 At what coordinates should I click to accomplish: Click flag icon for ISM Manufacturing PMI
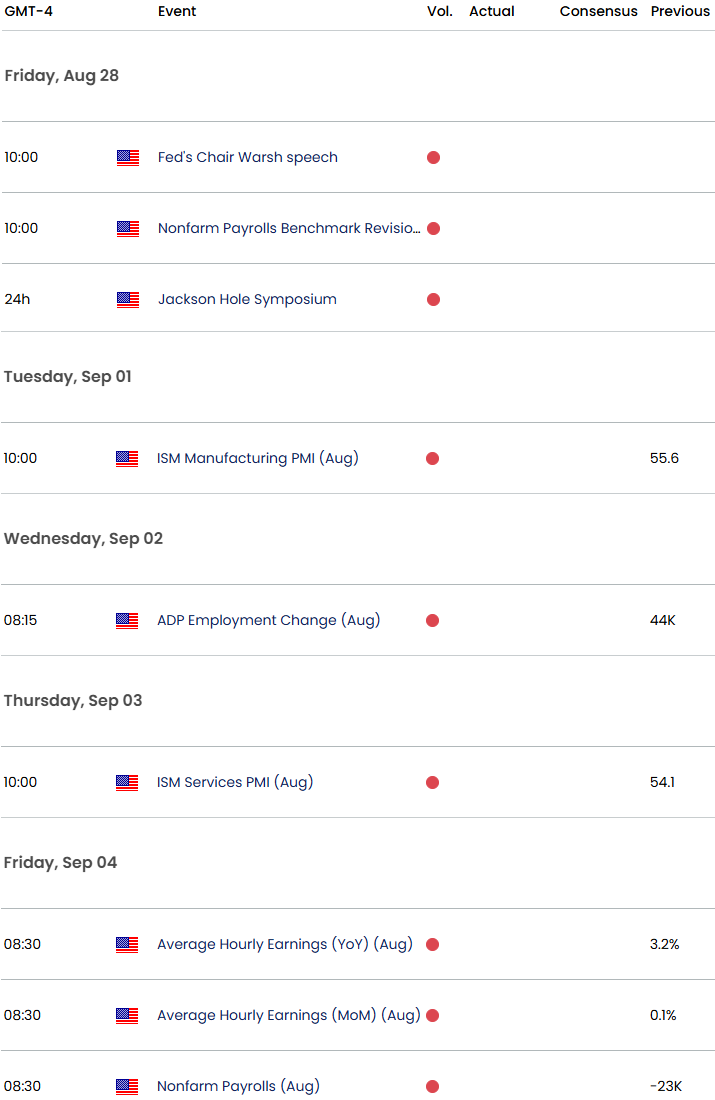tap(127, 459)
